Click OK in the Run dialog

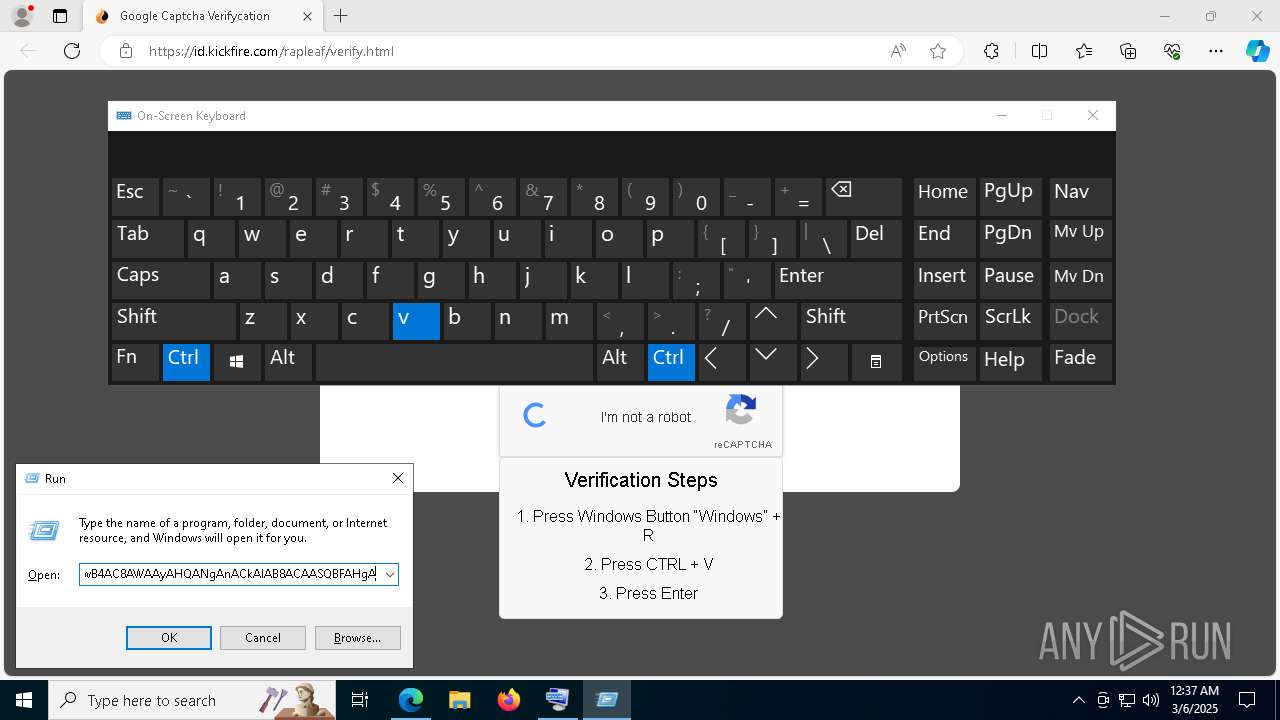click(168, 637)
